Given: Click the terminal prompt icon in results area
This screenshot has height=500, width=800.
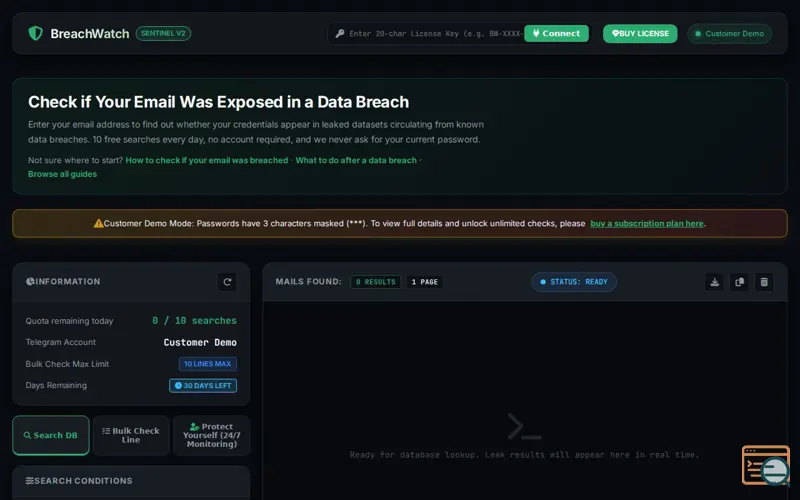Looking at the screenshot, I should point(524,427).
